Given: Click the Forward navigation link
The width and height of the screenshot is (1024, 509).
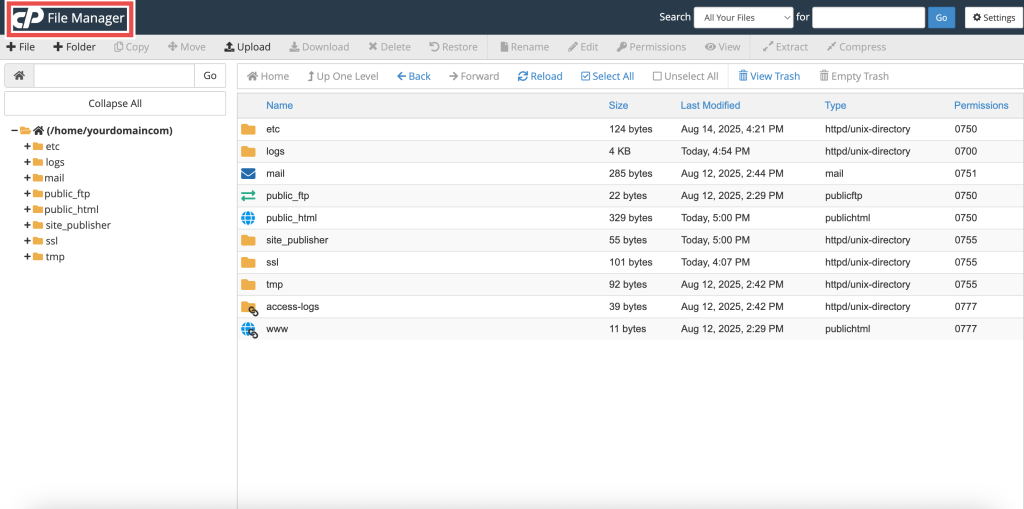Looking at the screenshot, I should (x=474, y=76).
